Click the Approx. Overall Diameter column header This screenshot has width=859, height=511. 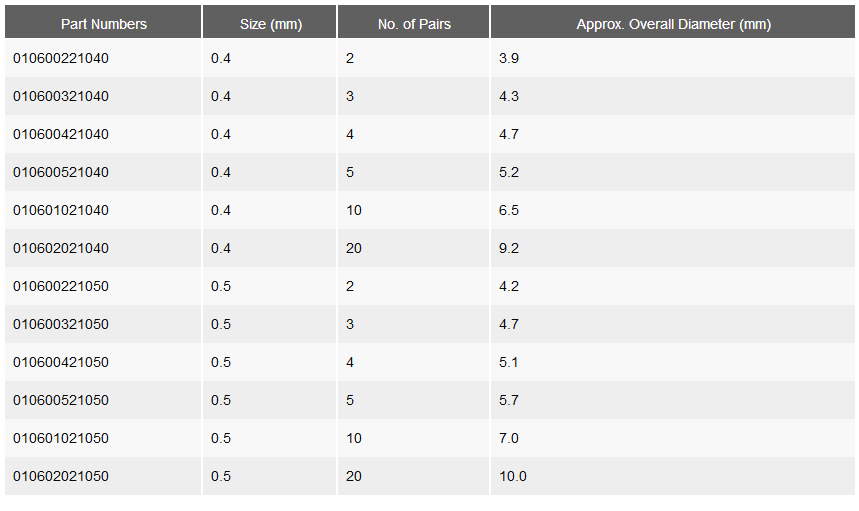tap(673, 24)
